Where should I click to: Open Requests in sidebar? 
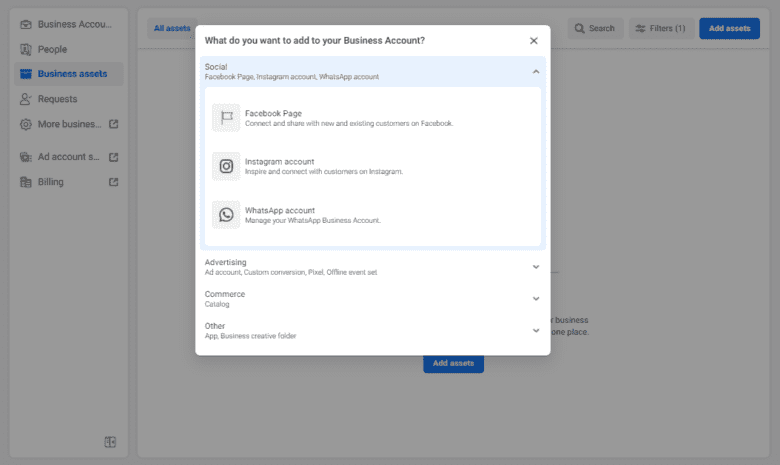point(69,99)
